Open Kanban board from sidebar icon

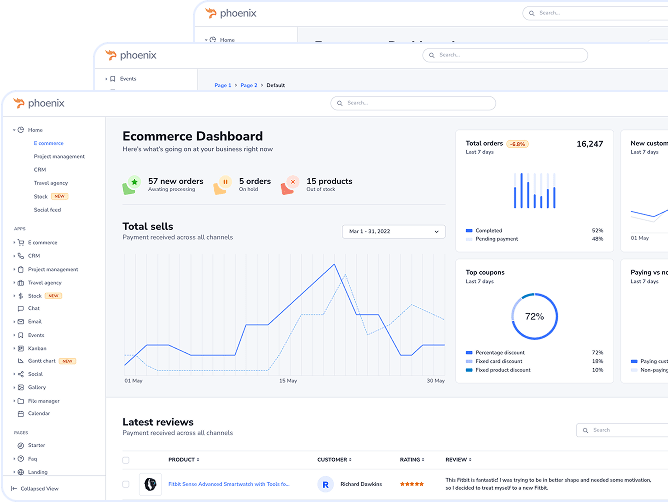click(20, 348)
